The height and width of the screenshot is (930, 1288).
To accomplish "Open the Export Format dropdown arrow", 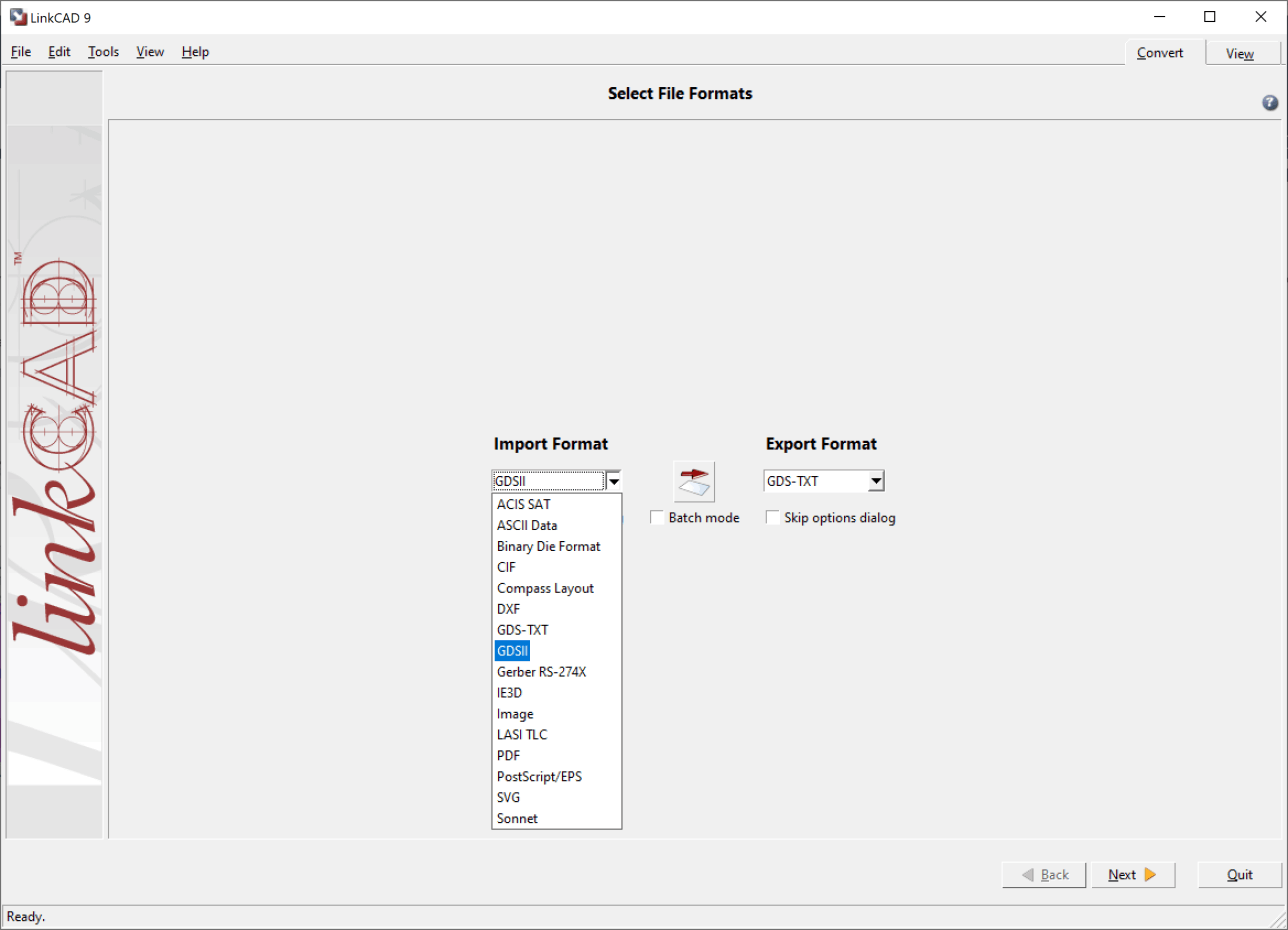I will (x=876, y=481).
